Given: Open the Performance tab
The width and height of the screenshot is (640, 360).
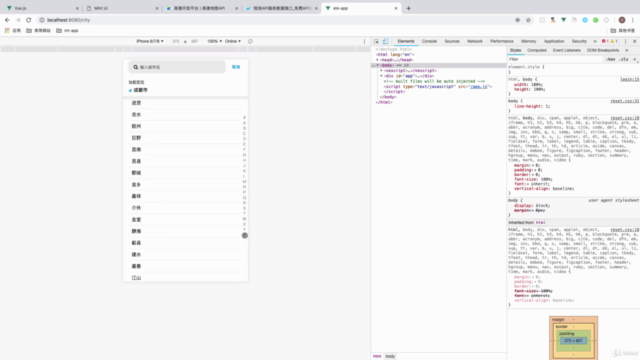Looking at the screenshot, I should click(502, 41).
